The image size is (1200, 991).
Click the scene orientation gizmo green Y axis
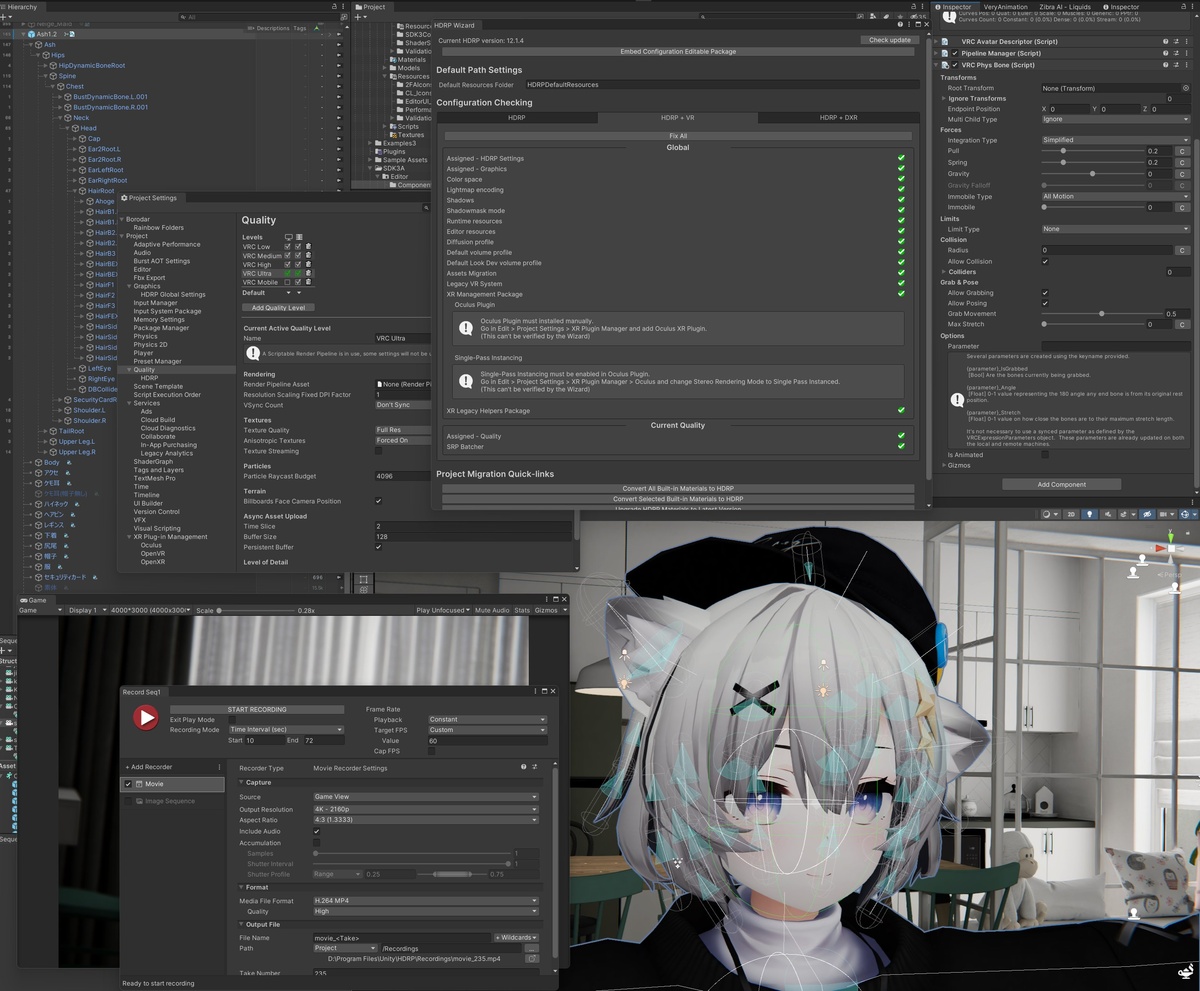pyautogui.click(x=1172, y=538)
